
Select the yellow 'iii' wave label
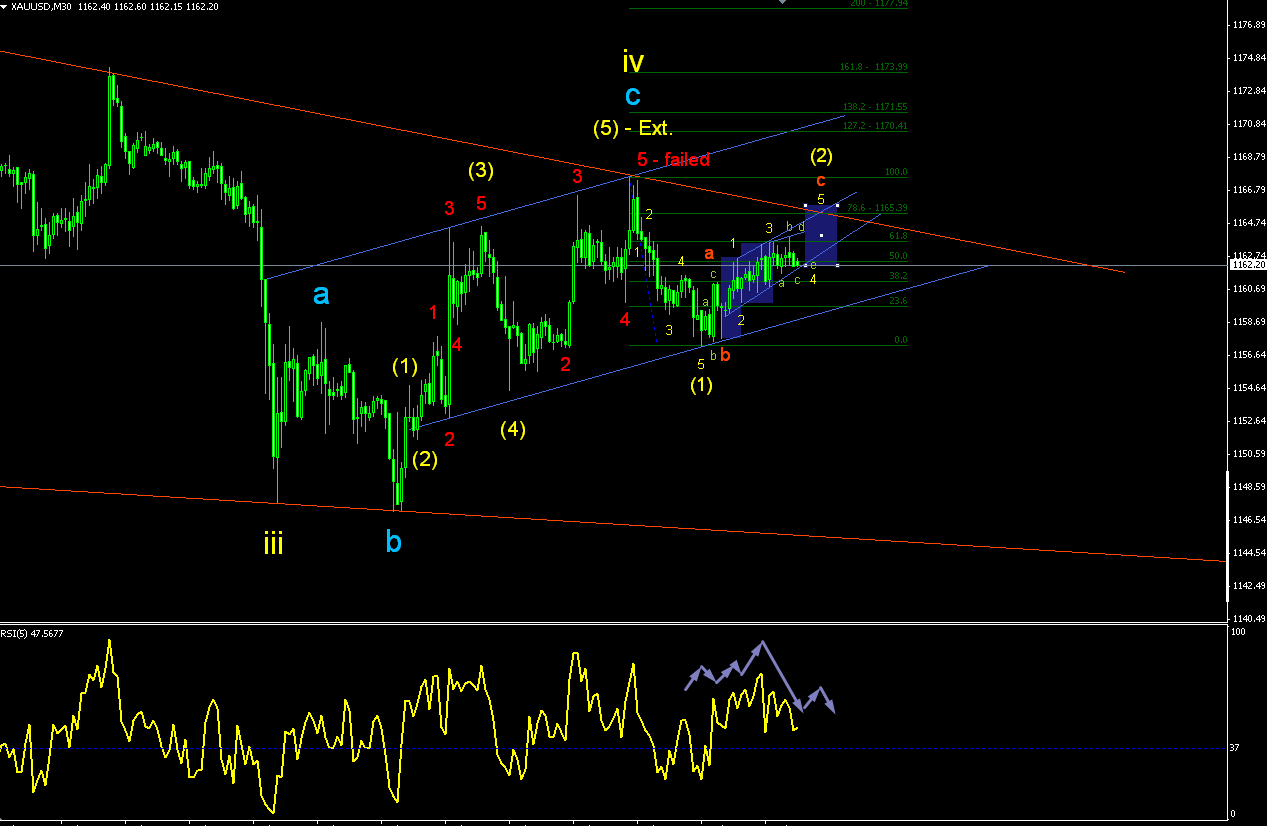coord(273,544)
